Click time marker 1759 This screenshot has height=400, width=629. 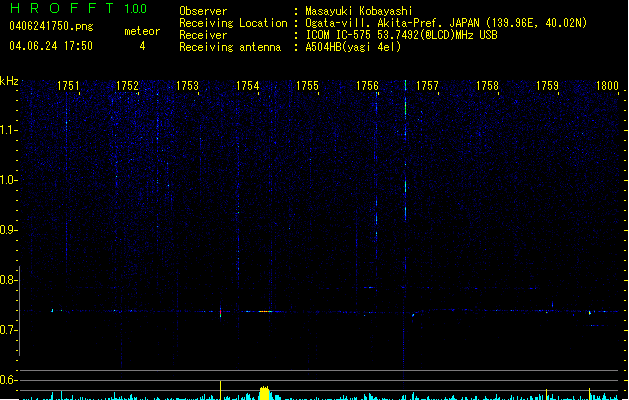[x=547, y=86]
